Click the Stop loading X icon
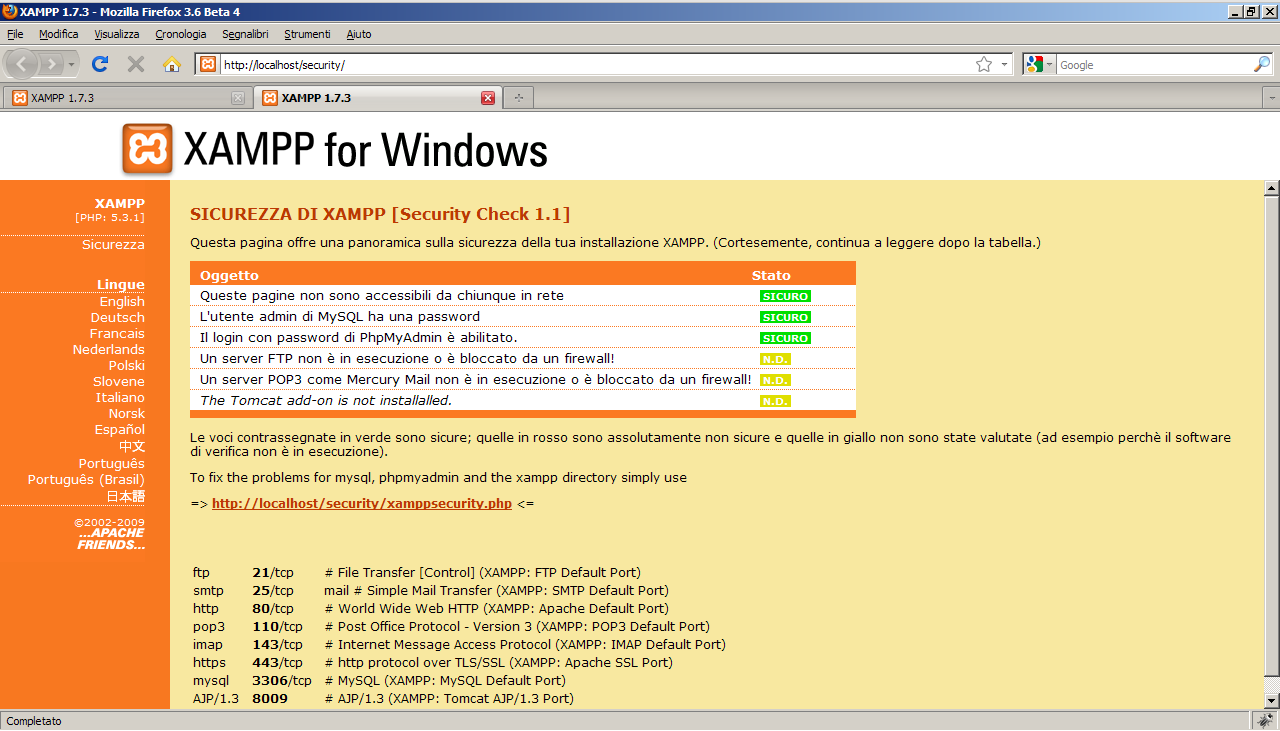1280x731 pixels. point(136,64)
